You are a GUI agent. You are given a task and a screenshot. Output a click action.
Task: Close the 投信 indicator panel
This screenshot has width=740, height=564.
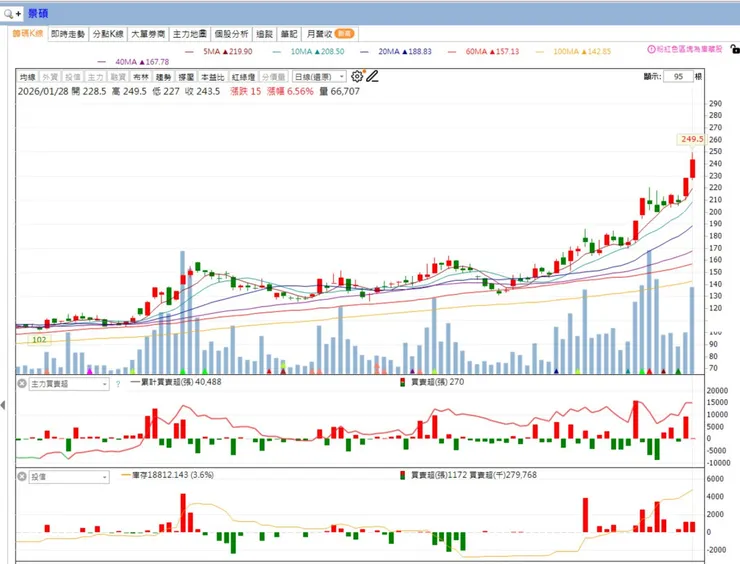coord(22,477)
